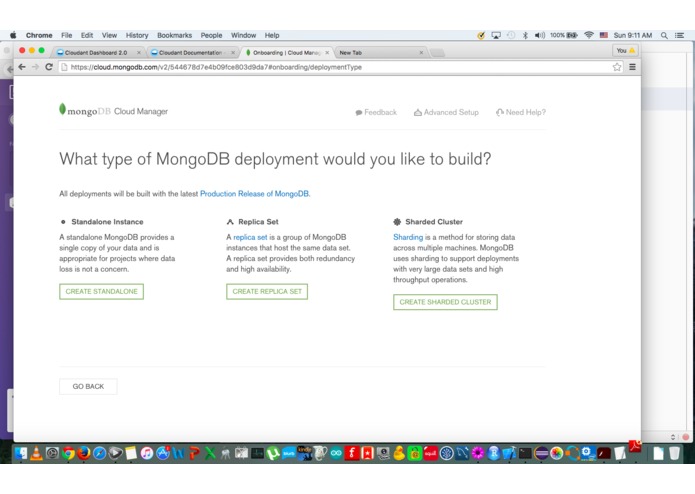Image resolution: width=695 pixels, height=494 pixels.
Task: Open iTunes from the Dock
Action: [147, 453]
